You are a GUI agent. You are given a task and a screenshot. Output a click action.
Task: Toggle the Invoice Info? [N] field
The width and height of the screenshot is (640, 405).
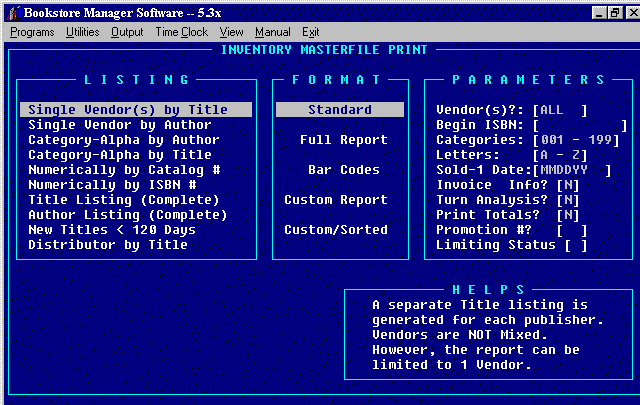(568, 185)
